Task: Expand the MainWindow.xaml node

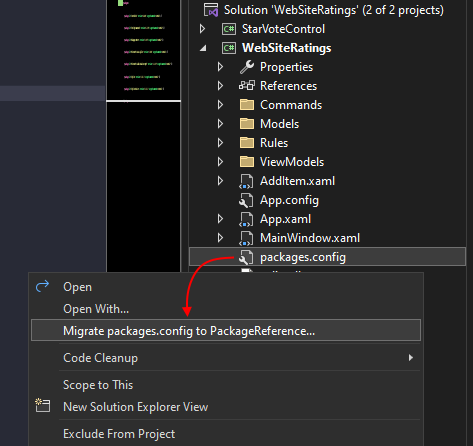Action: click(x=220, y=238)
